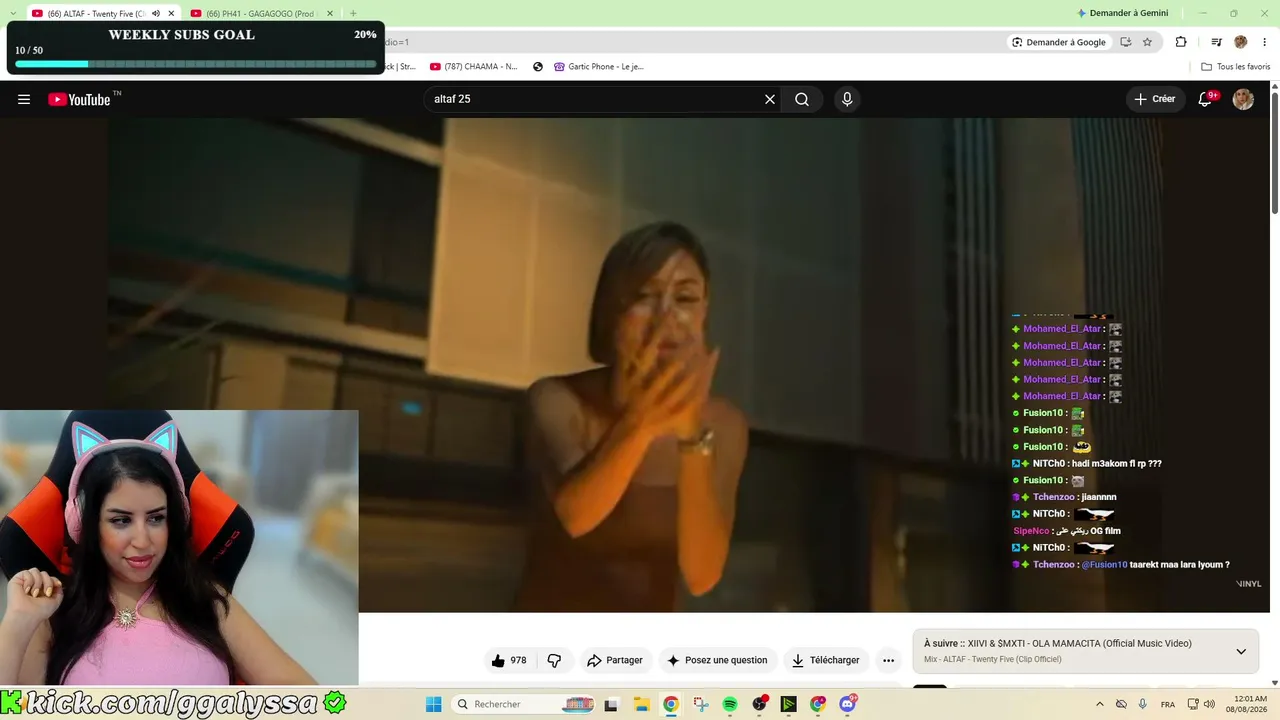Open the Chrome three-dot menu

pyautogui.click(x=1265, y=42)
